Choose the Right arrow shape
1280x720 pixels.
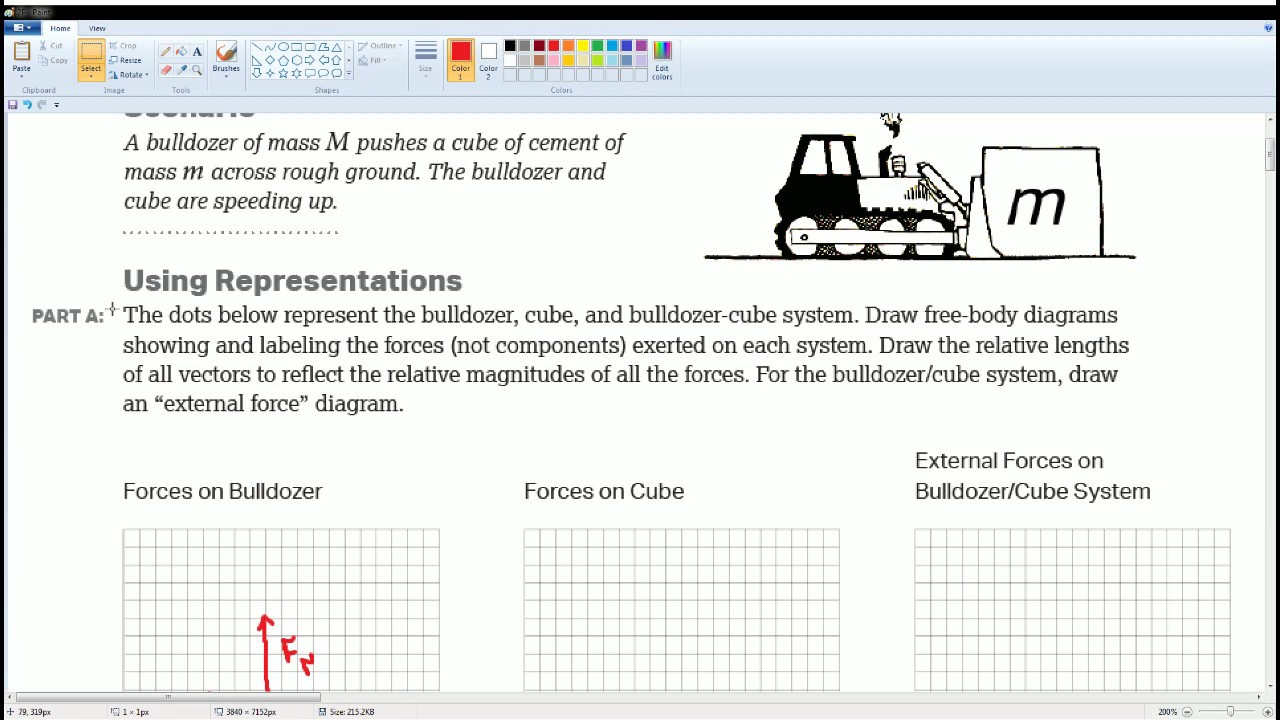tap(309, 60)
